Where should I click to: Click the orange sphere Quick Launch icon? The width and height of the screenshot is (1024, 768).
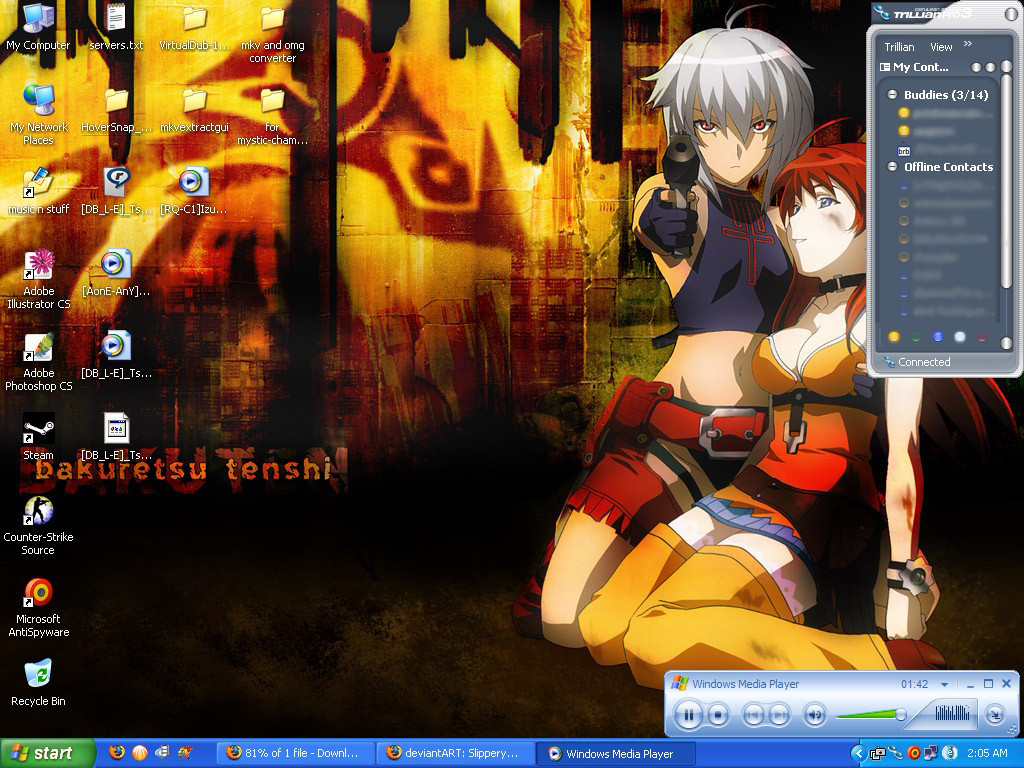(x=140, y=753)
